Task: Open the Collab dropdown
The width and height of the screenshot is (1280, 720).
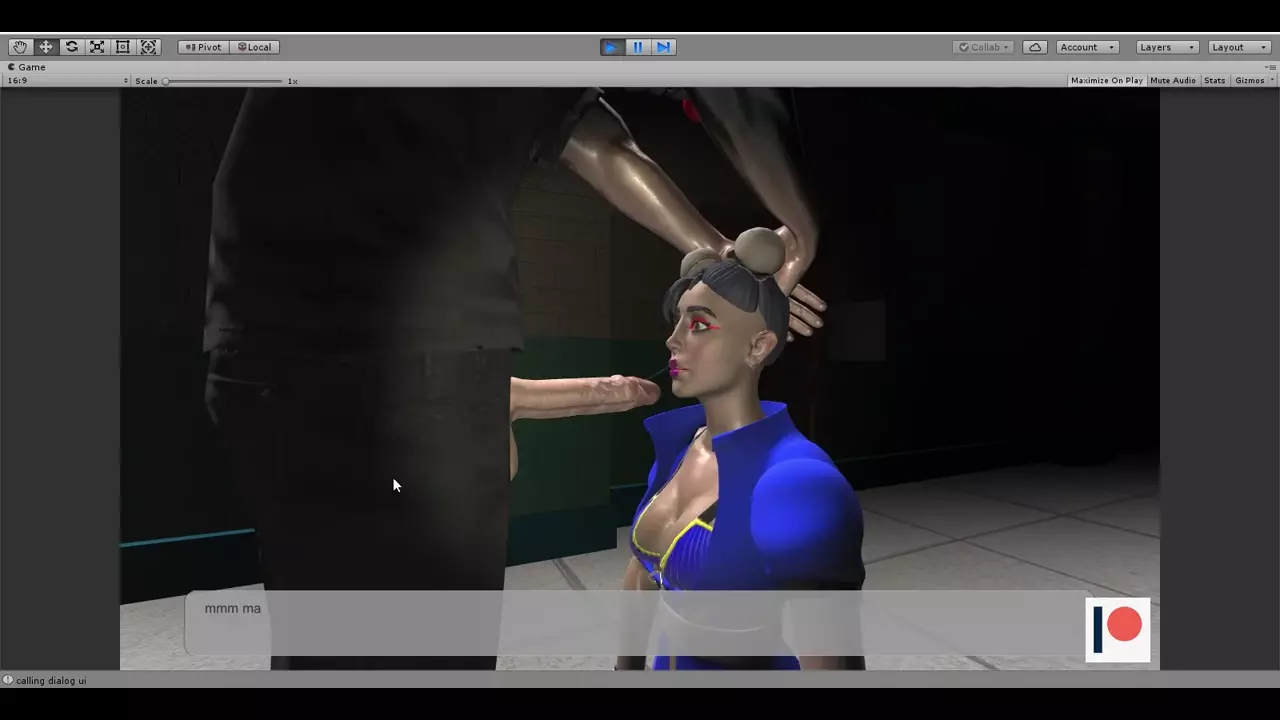Action: 984,47
